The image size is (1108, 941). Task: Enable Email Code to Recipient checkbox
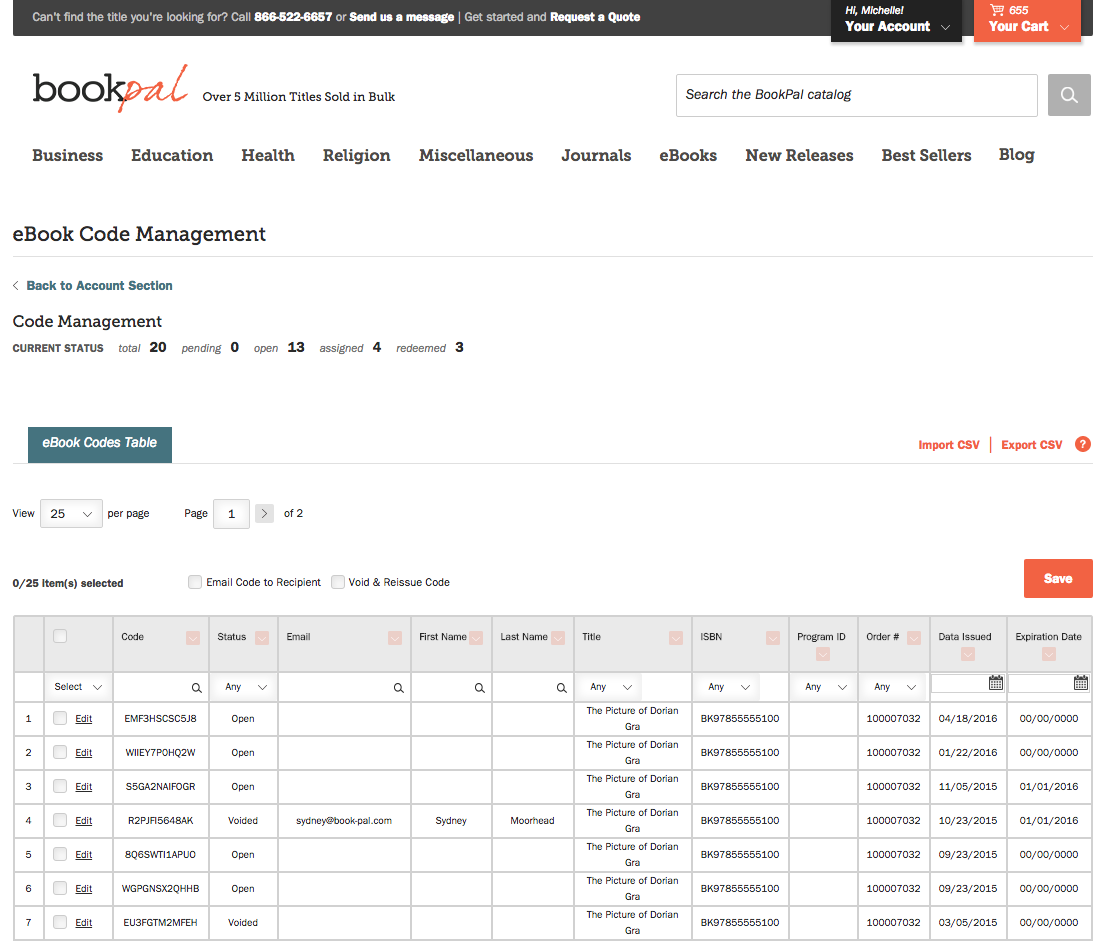[x=195, y=582]
